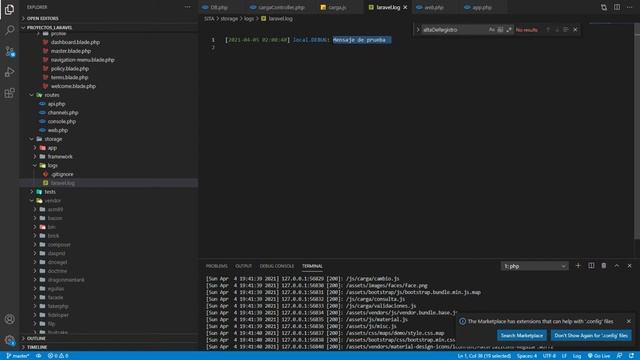Open the Explorer view in activity bar

click(x=9, y=9)
